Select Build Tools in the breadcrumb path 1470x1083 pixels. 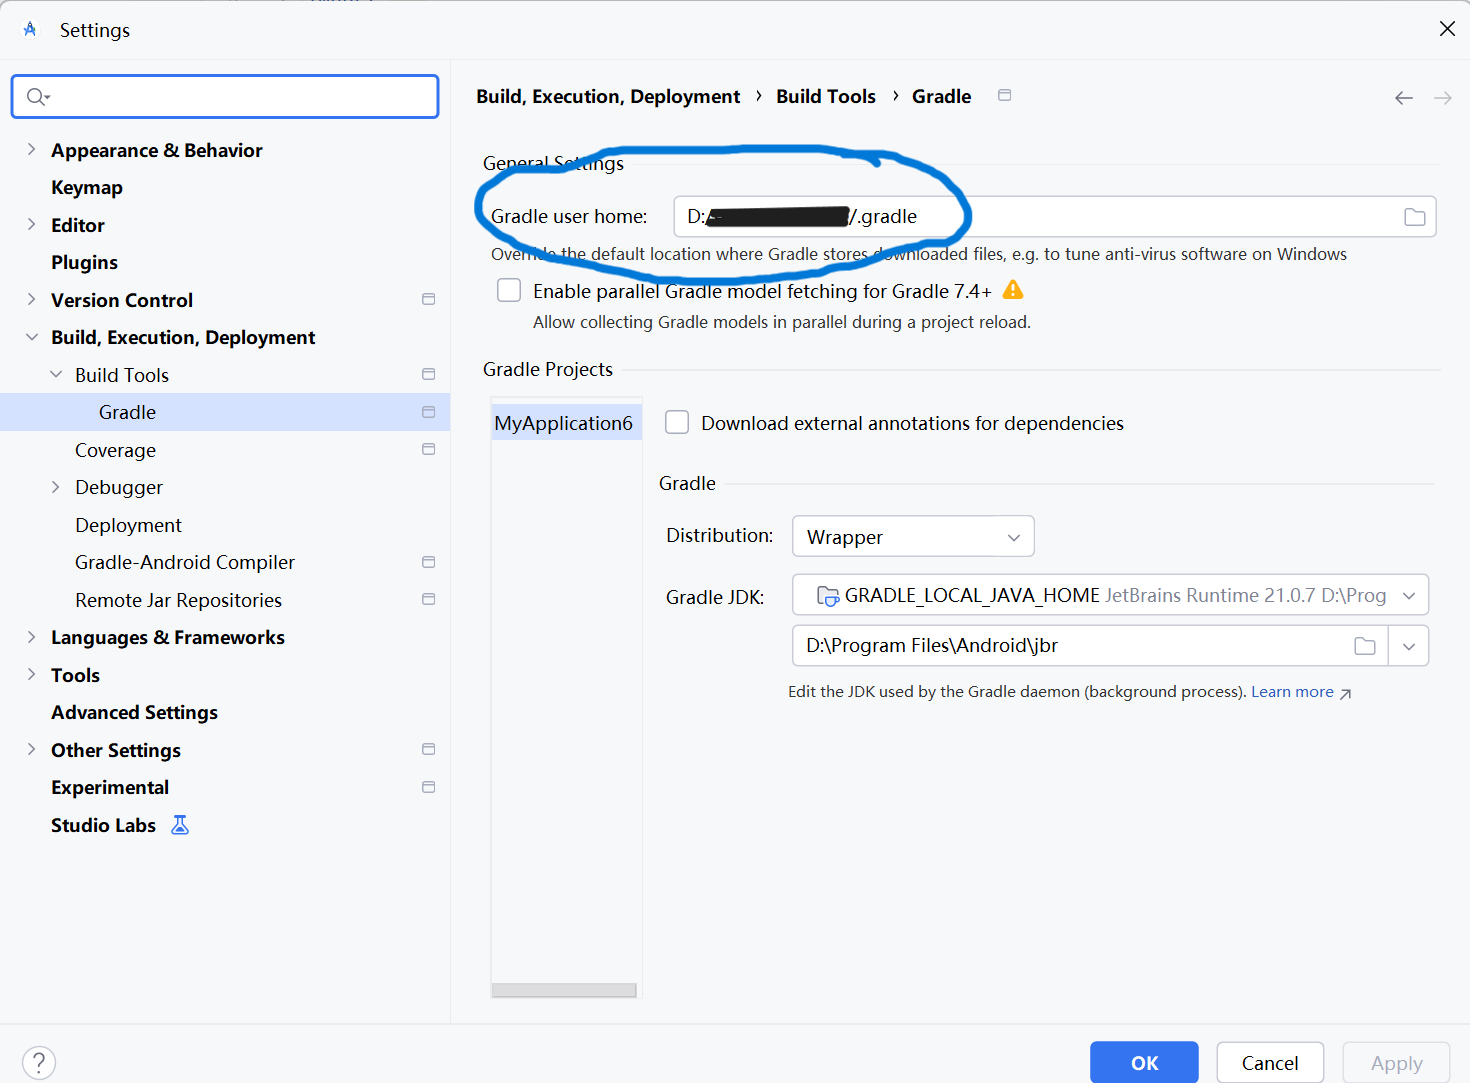pyautogui.click(x=826, y=96)
